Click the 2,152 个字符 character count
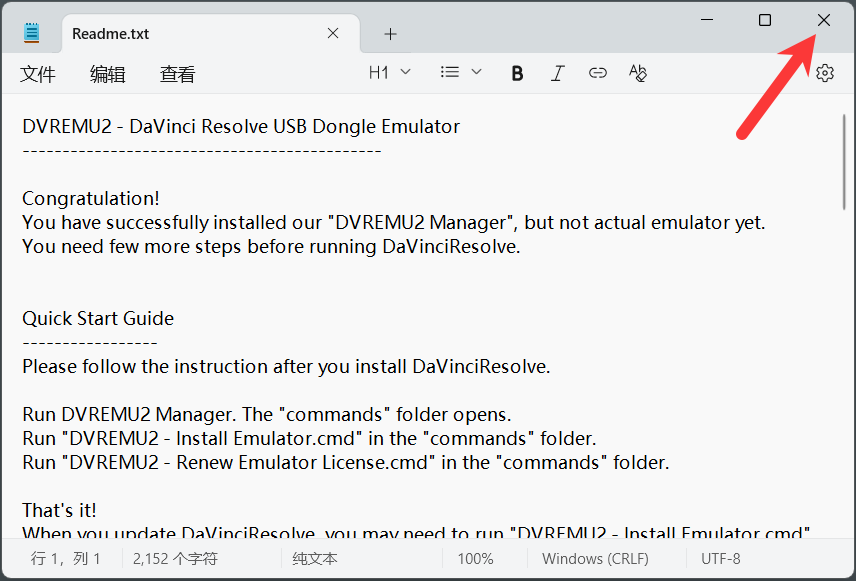This screenshot has height=581, width=856. (175, 559)
